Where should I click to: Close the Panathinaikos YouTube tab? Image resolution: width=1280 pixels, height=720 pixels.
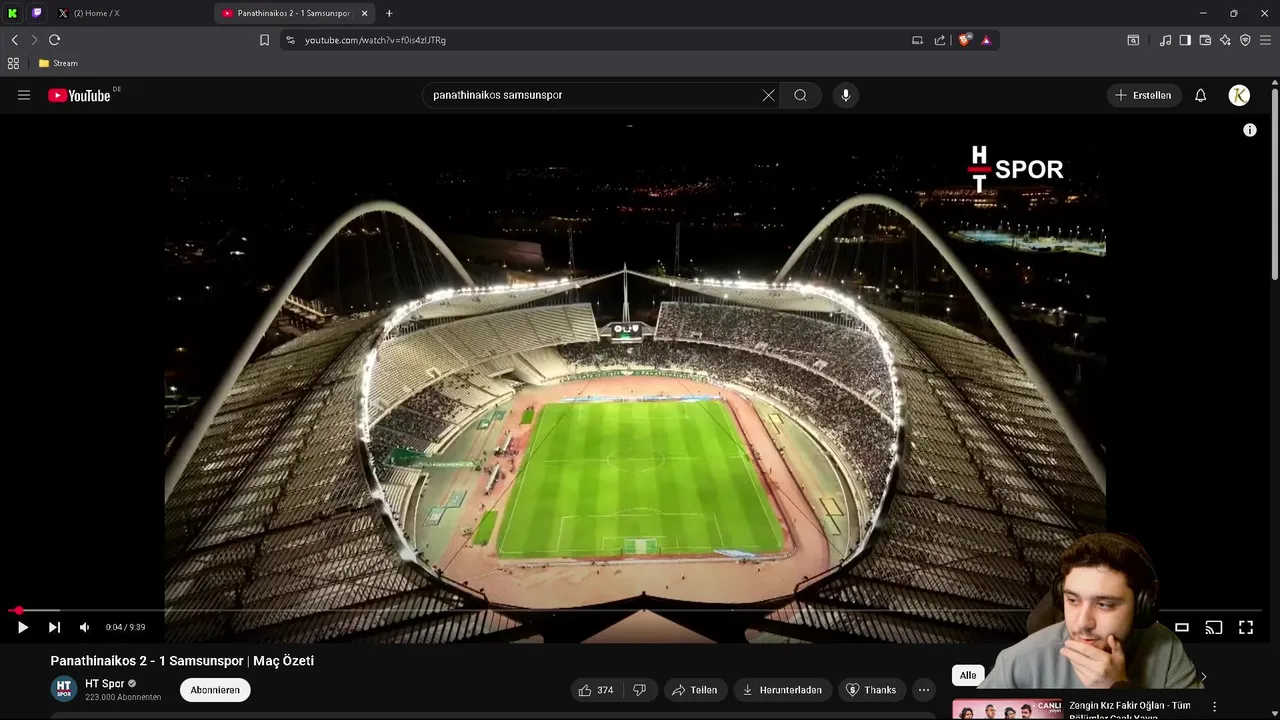[365, 13]
